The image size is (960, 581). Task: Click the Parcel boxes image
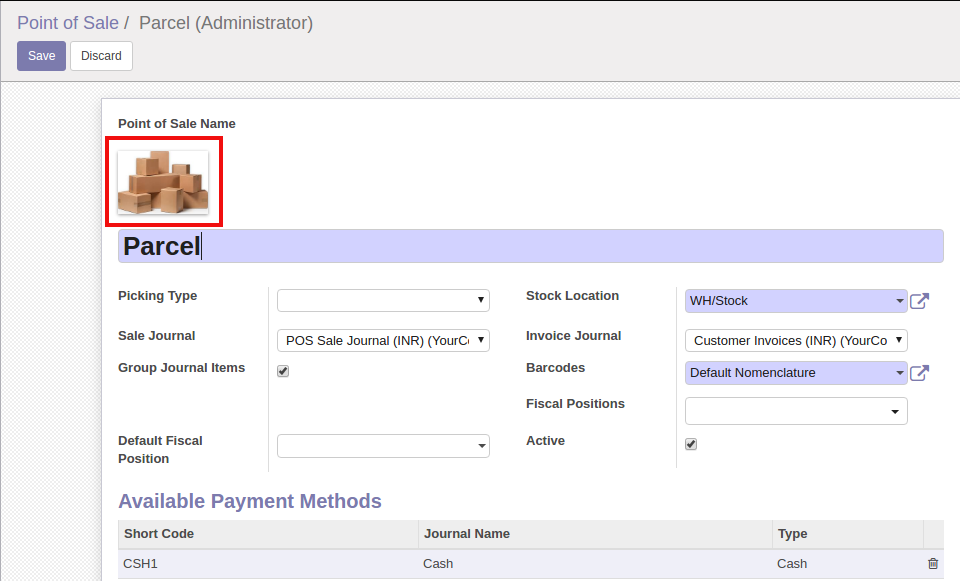tap(163, 182)
